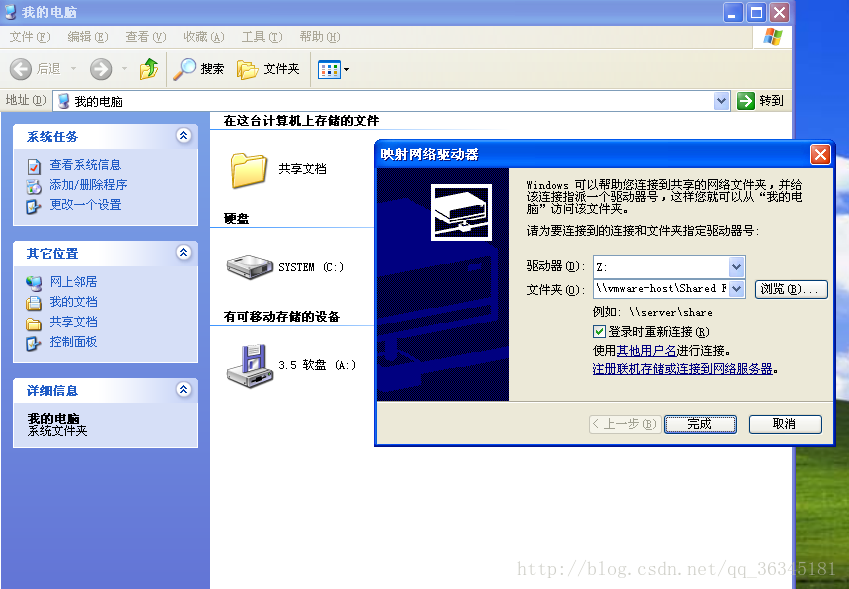Click the change a setting icon
849x589 pixels.
point(34,206)
